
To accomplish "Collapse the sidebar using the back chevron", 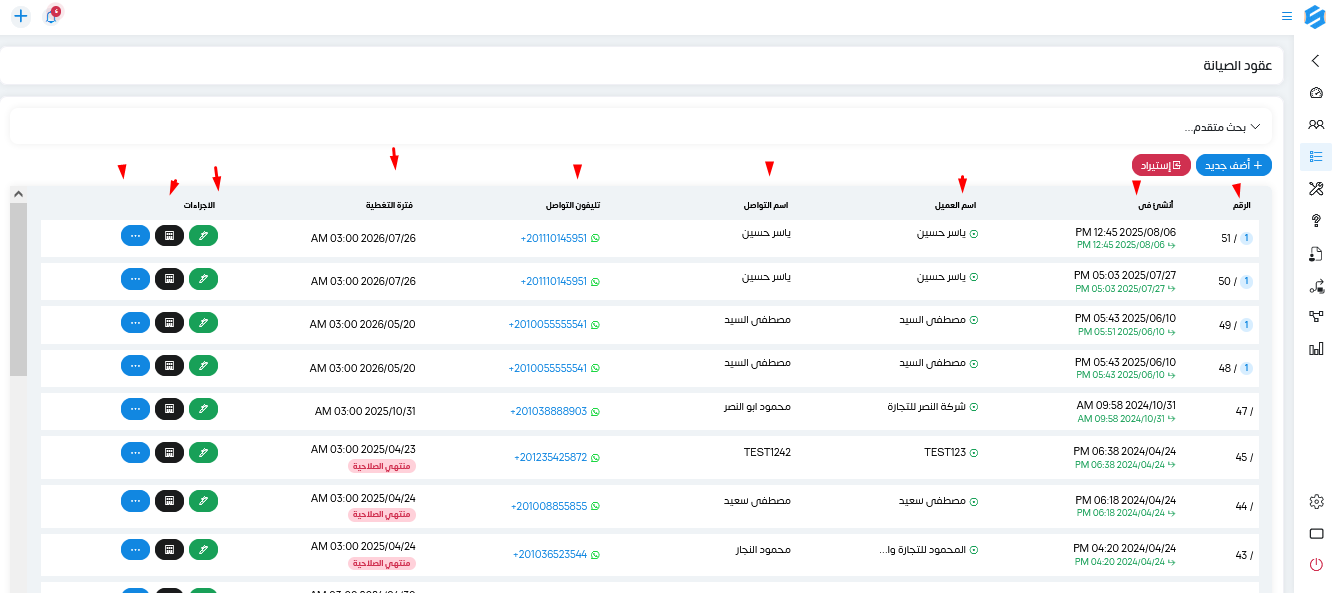I will click(1316, 61).
